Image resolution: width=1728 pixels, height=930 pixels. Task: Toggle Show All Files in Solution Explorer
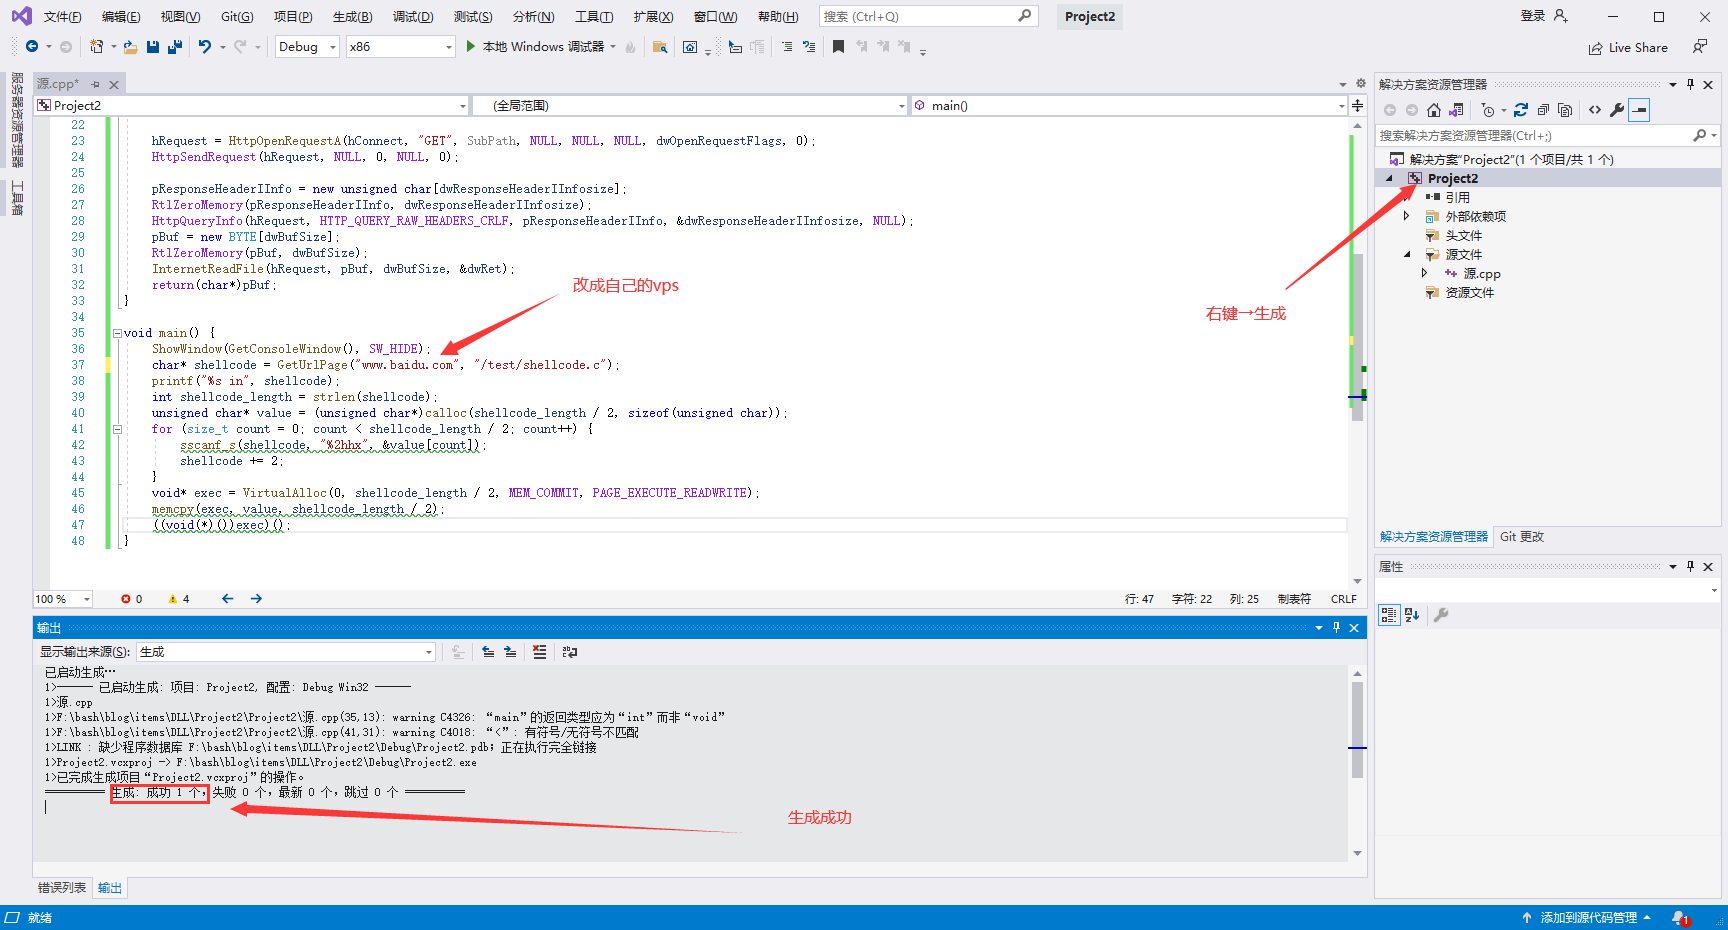1565,110
